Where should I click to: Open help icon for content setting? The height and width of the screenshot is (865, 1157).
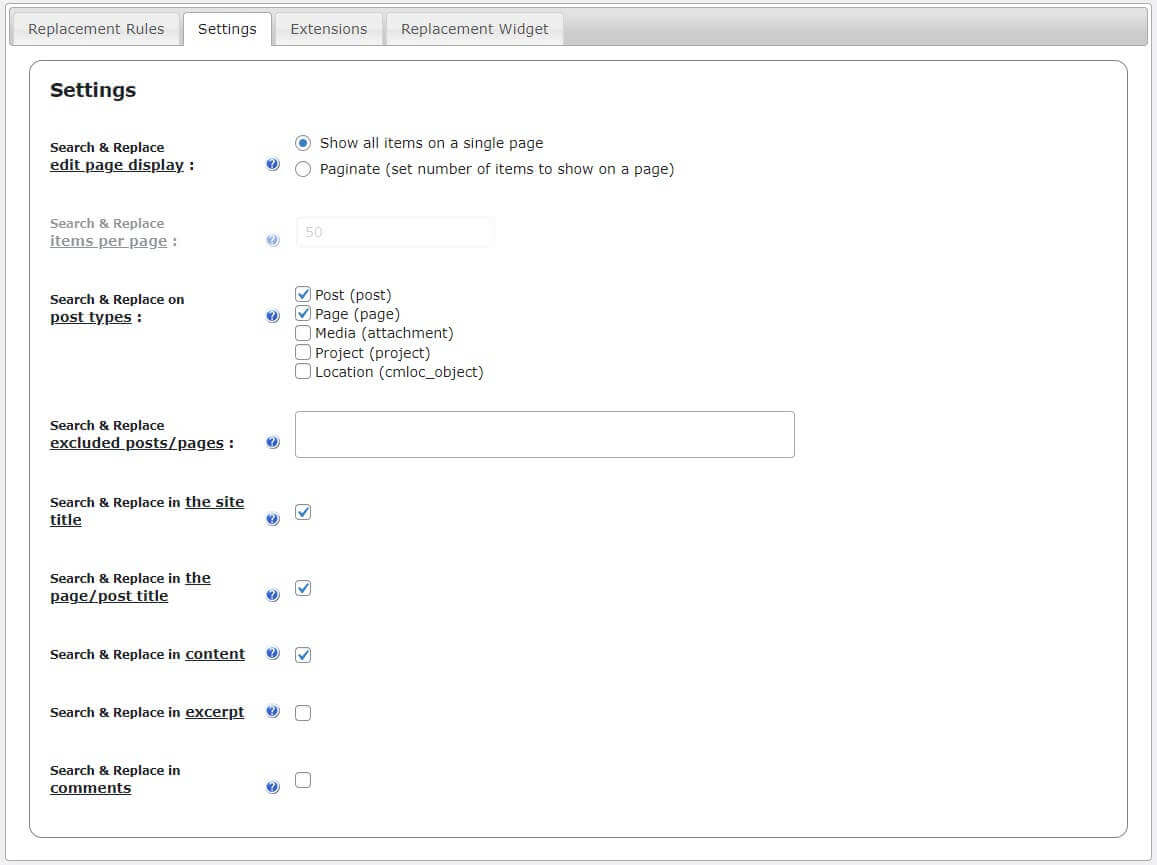click(272, 653)
